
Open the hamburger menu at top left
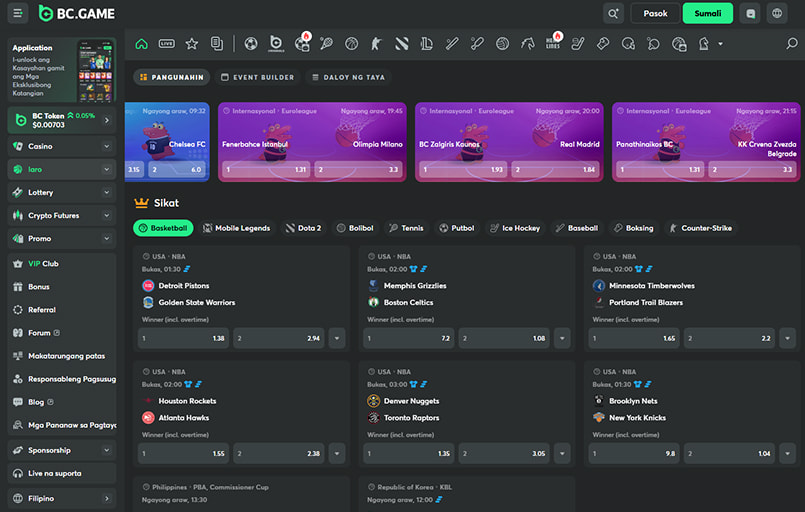(18, 13)
